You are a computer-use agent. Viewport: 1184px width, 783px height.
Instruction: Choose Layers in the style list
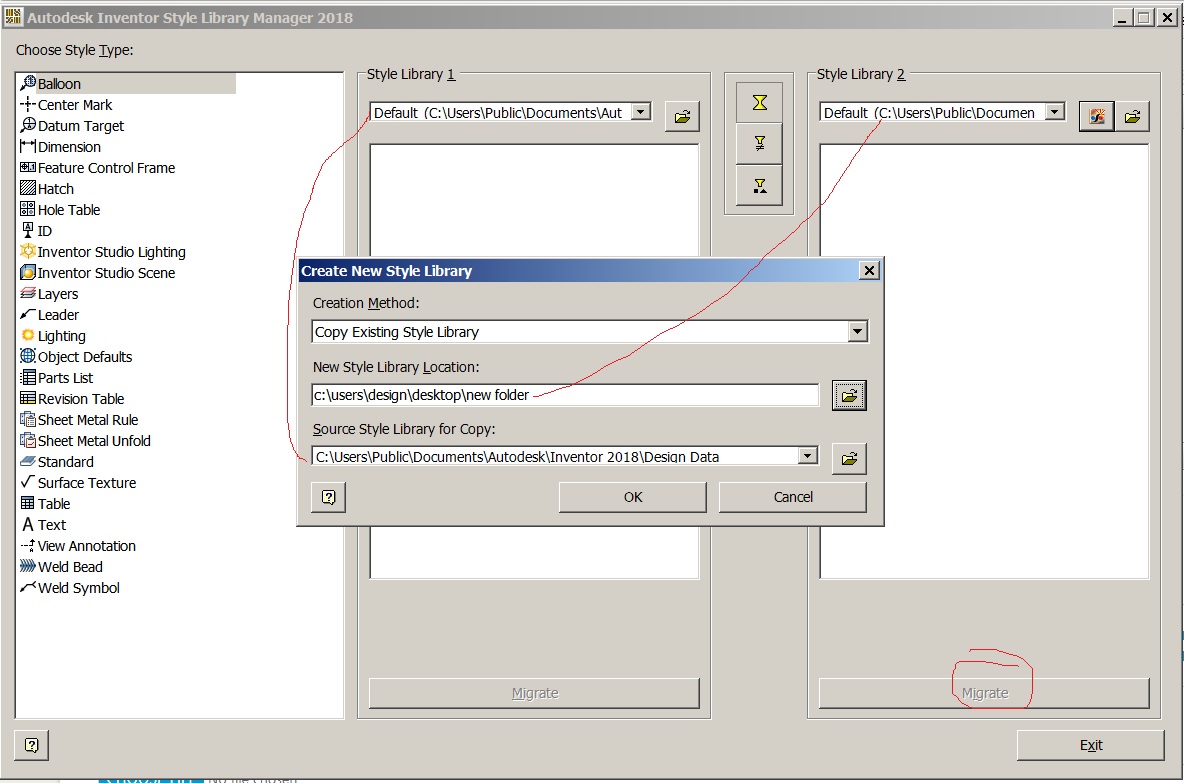click(49, 294)
